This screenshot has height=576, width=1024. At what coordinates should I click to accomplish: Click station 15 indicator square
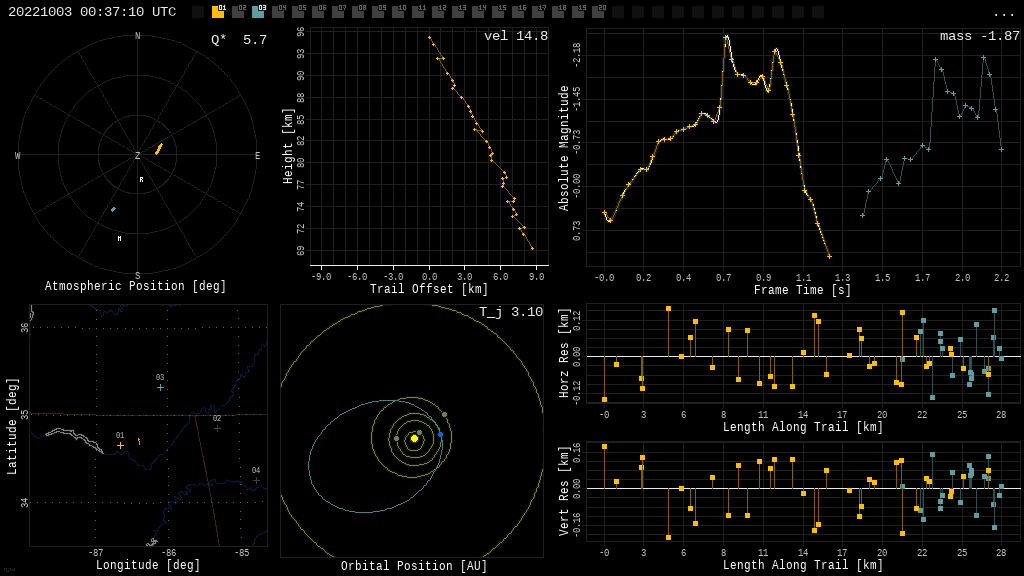point(498,12)
